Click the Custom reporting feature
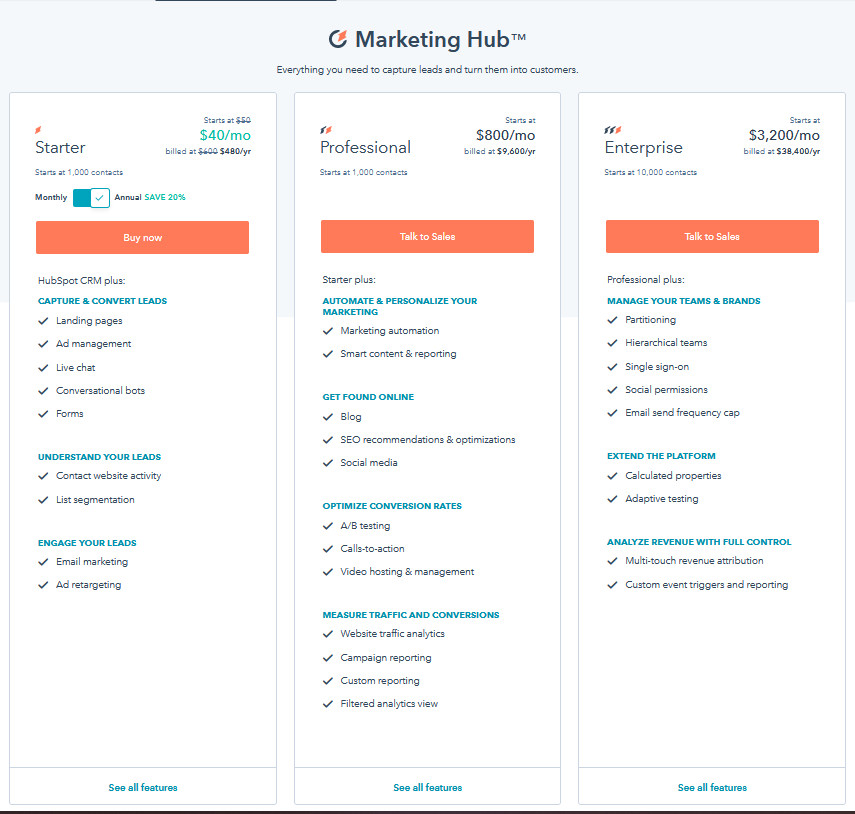 (x=380, y=680)
